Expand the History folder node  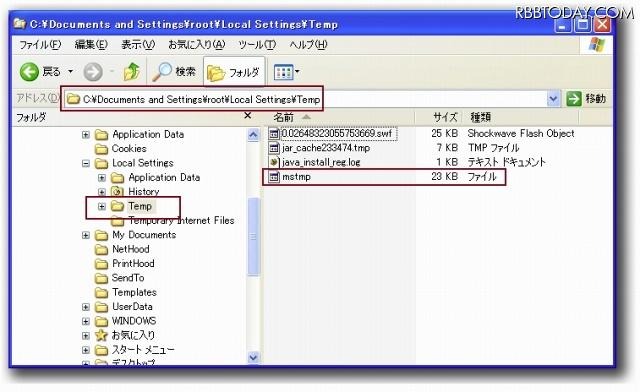tap(102, 192)
